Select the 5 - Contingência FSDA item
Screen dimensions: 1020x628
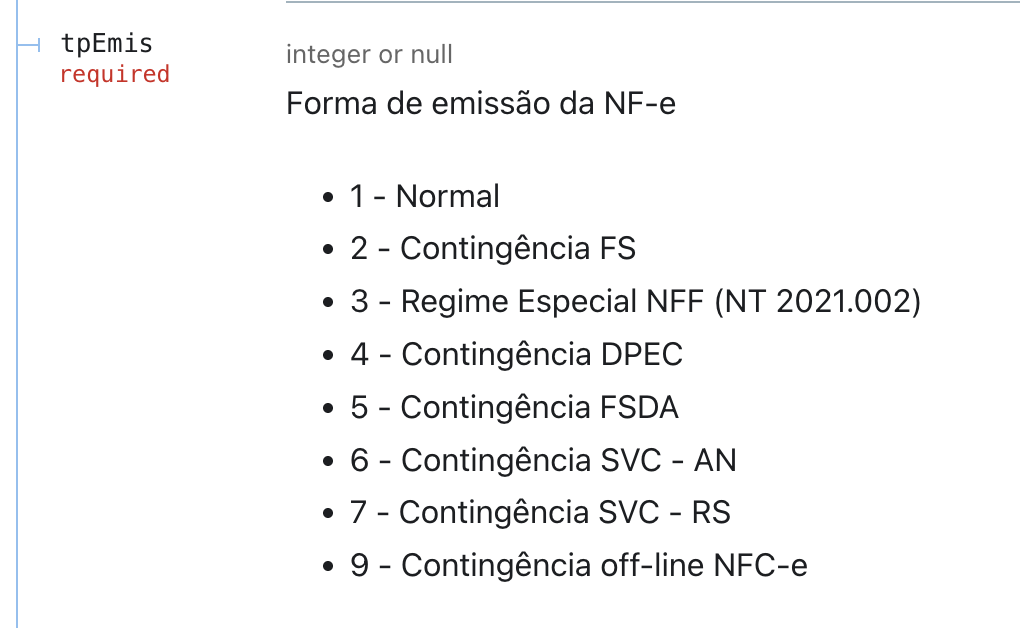point(515,407)
